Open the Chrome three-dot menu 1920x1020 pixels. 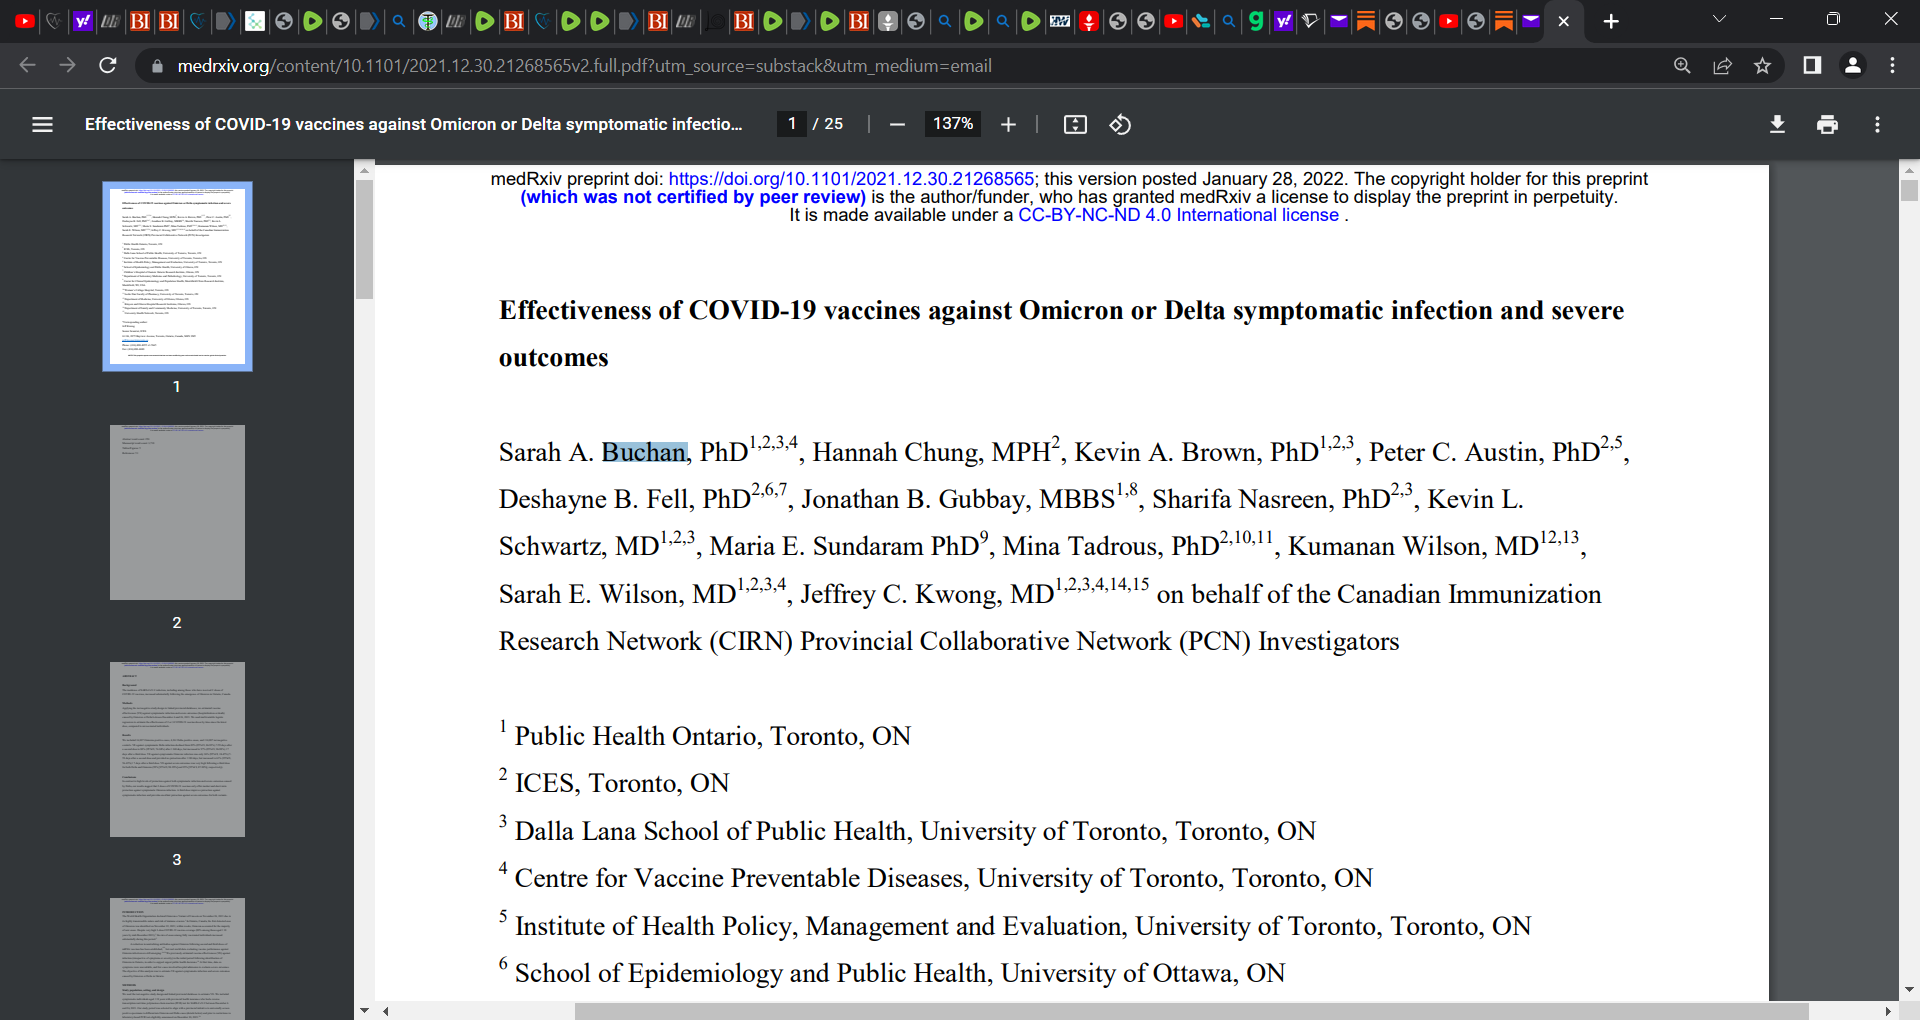(1892, 65)
